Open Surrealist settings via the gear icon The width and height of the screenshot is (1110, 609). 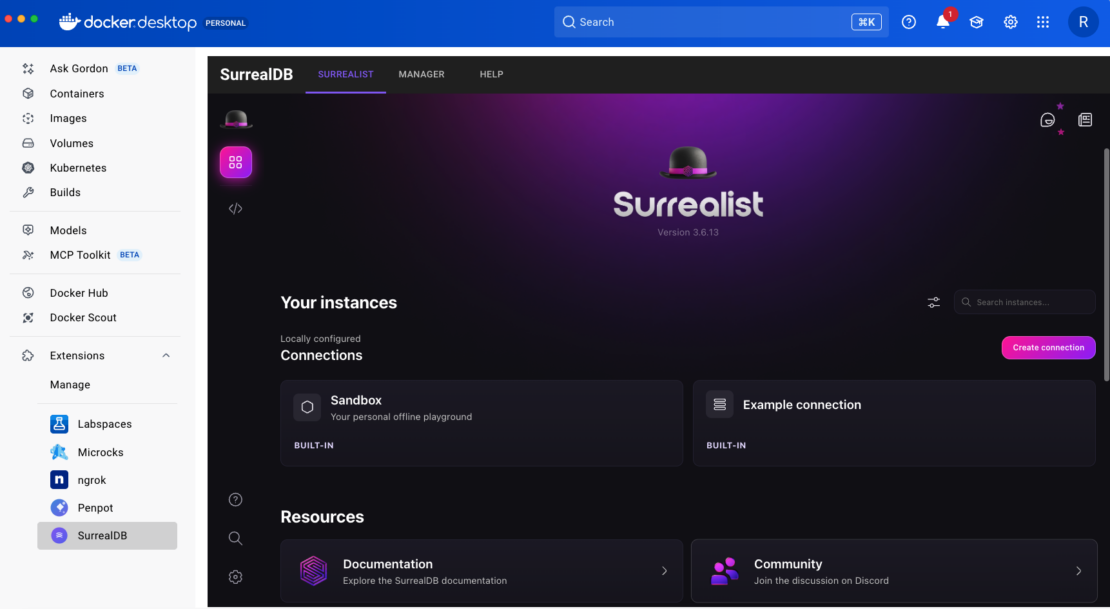(235, 577)
